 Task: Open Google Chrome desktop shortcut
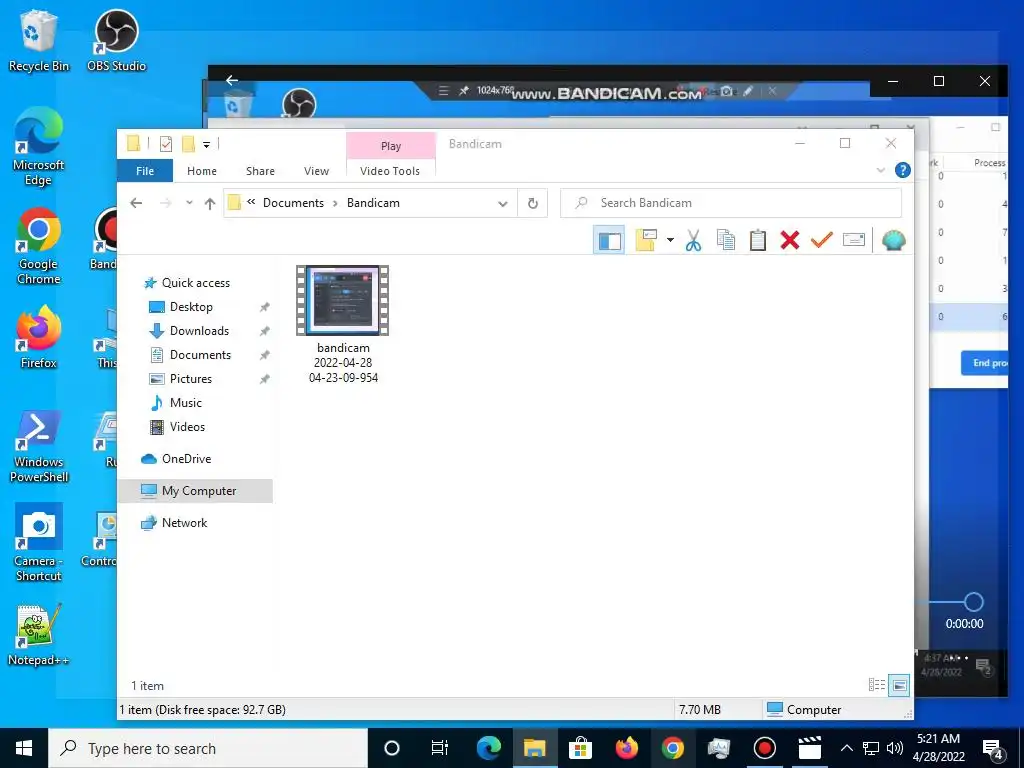[39, 246]
